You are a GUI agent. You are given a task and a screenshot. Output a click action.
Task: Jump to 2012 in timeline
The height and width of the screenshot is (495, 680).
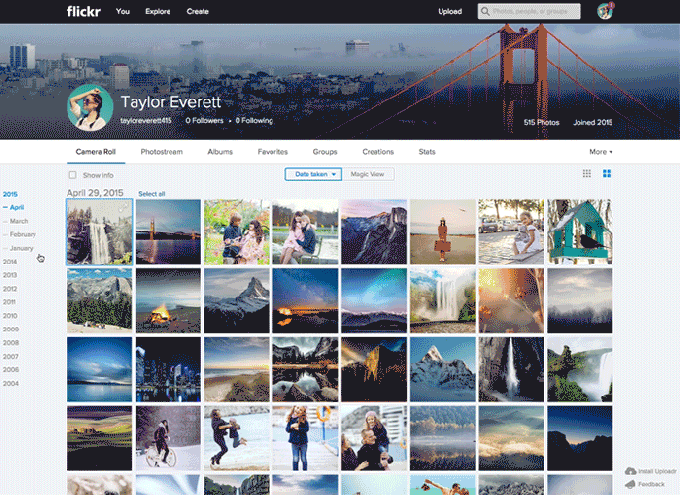10,289
